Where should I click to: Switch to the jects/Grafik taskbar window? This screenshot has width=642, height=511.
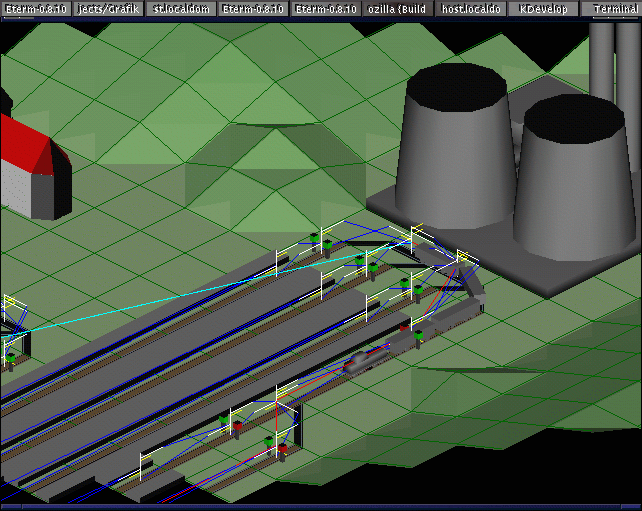pos(109,8)
